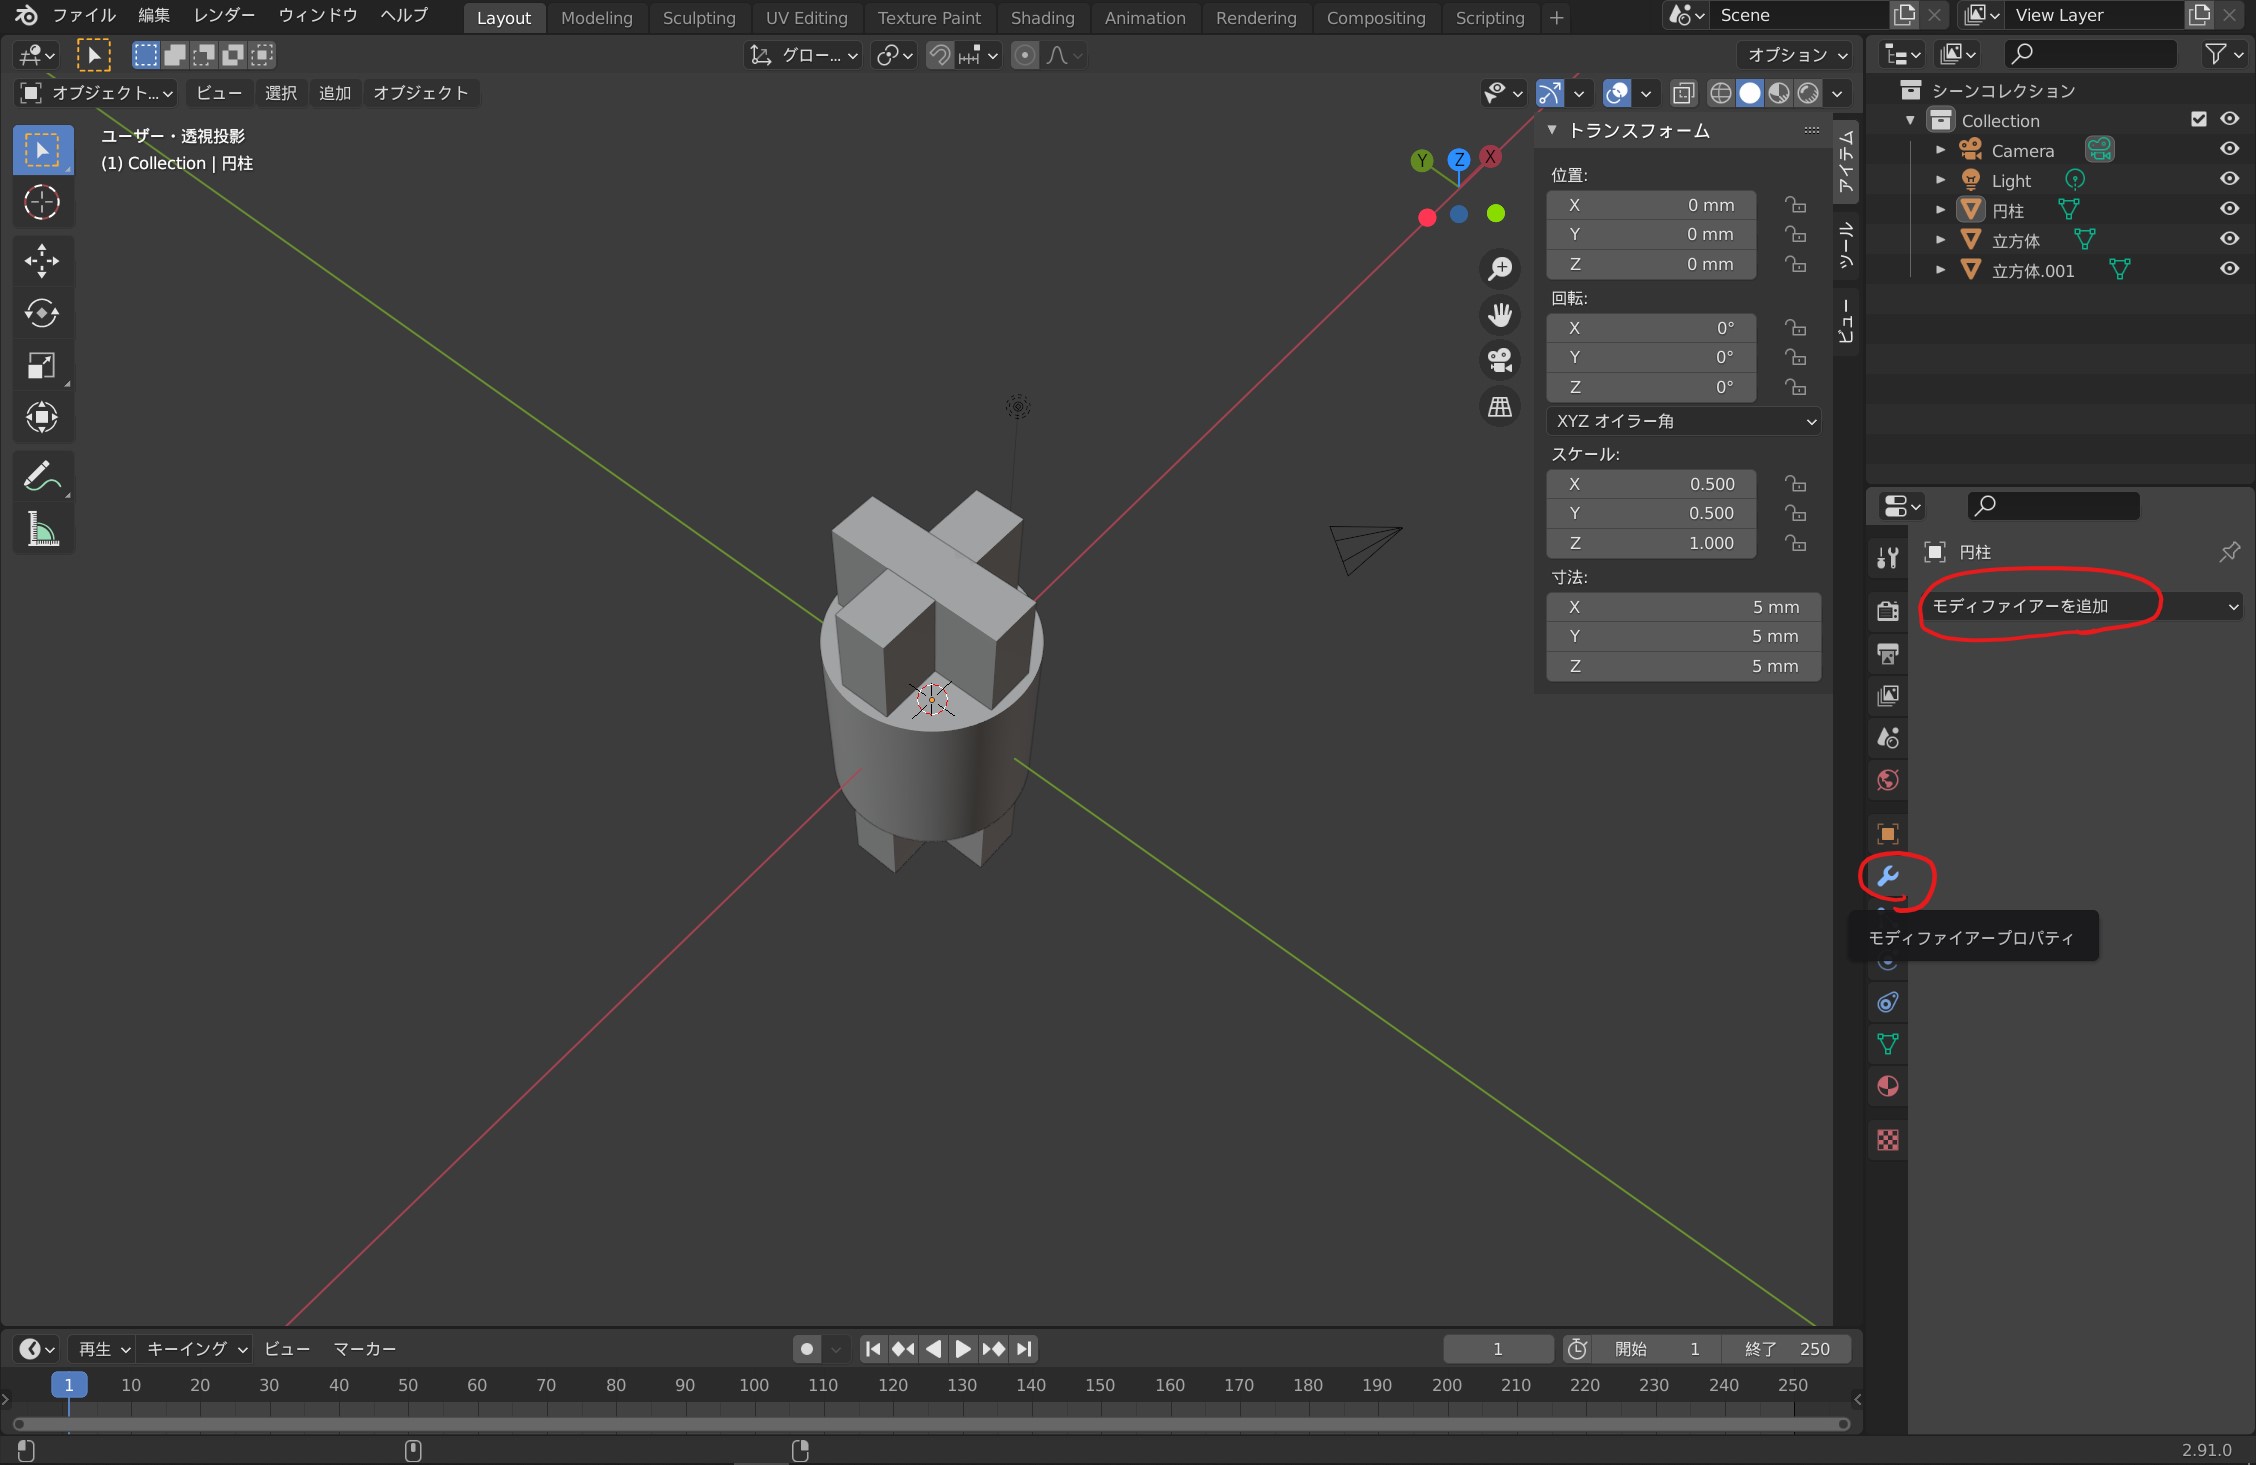Image resolution: width=2256 pixels, height=1465 pixels.
Task: Hide the Camera object in outliner
Action: (2229, 149)
